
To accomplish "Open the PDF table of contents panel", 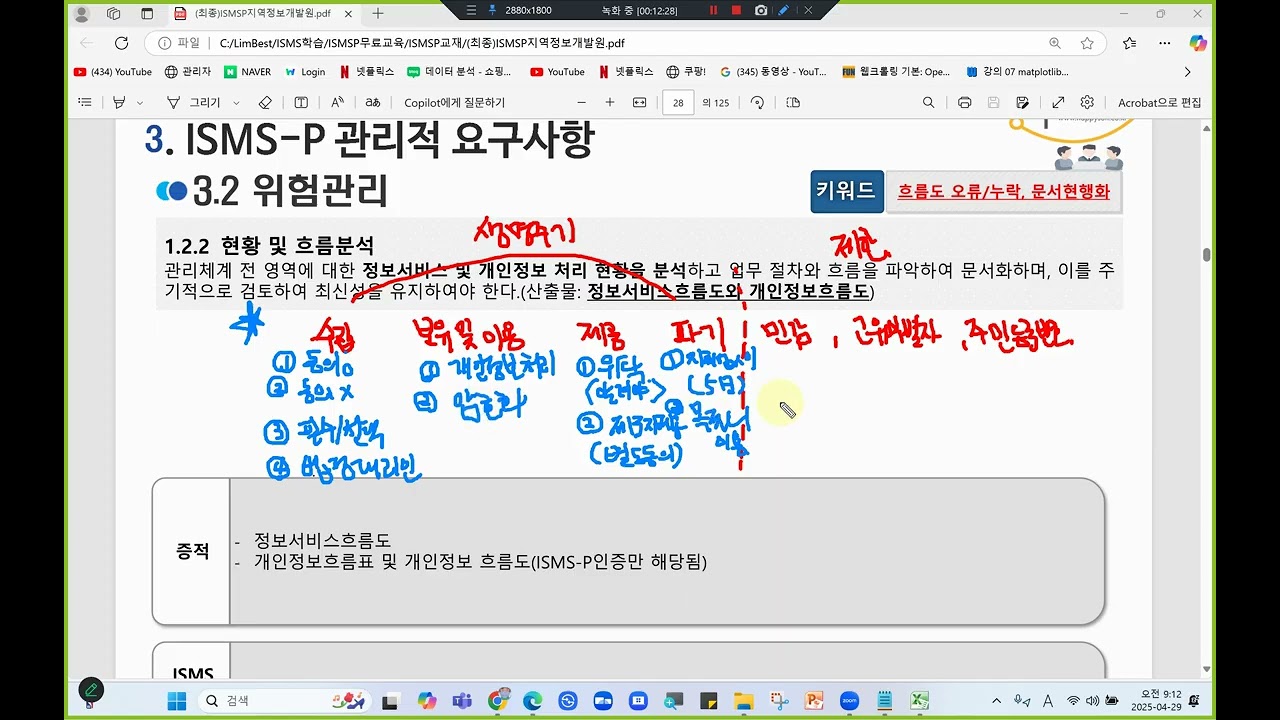I will coord(85,102).
